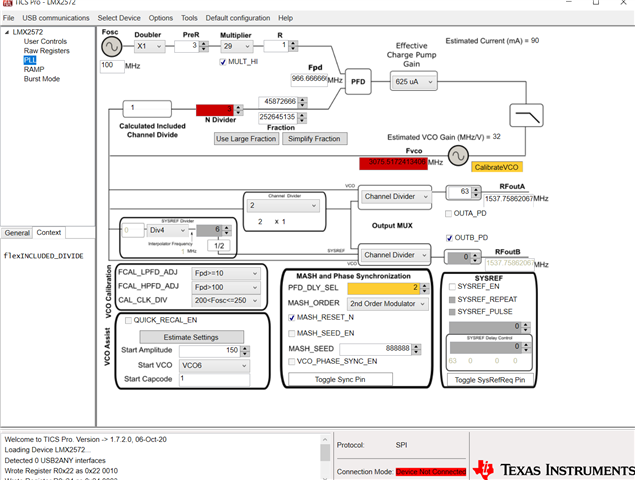Open RFoutB Output MUX Channel Divider dropdown

click(x=395, y=255)
